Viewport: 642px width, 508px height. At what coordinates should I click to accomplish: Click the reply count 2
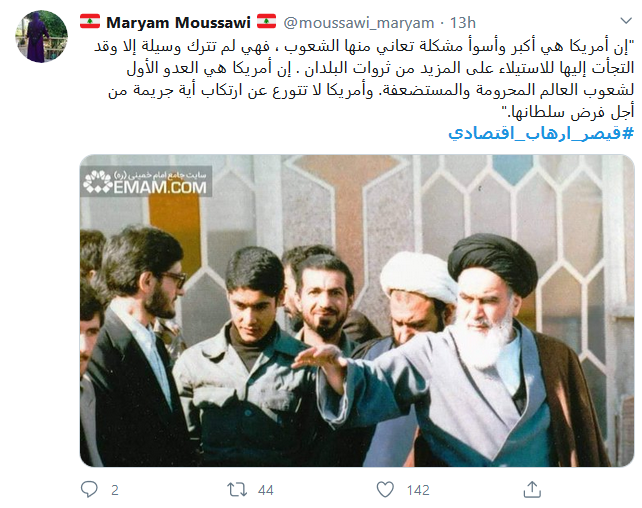click(x=115, y=490)
